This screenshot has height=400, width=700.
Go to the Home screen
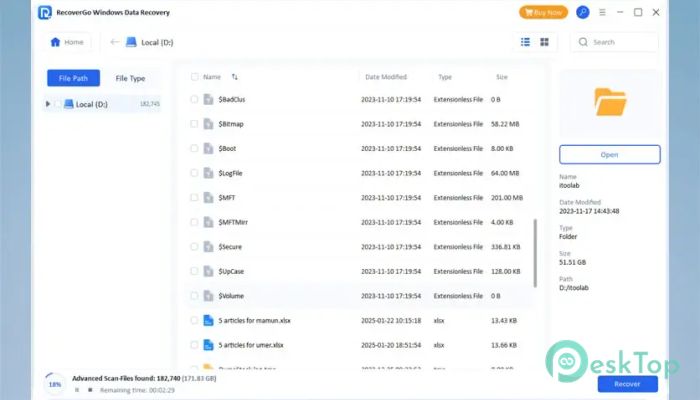[x=67, y=42]
